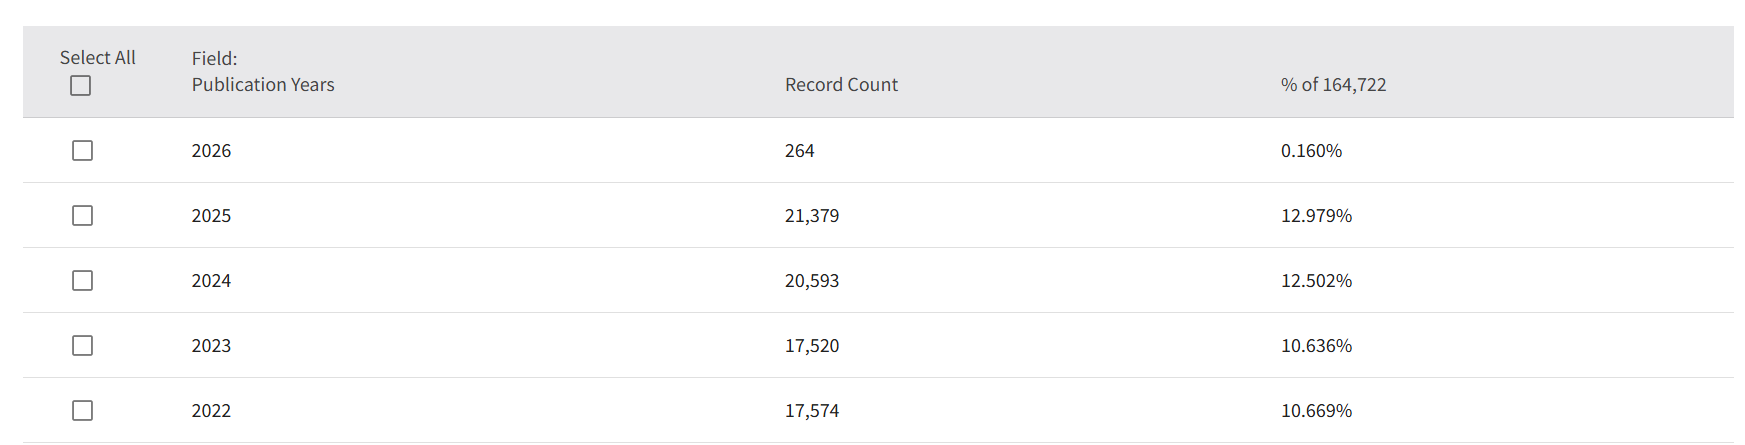
Task: Tick the checkbox for year 2026
Action: [83, 151]
